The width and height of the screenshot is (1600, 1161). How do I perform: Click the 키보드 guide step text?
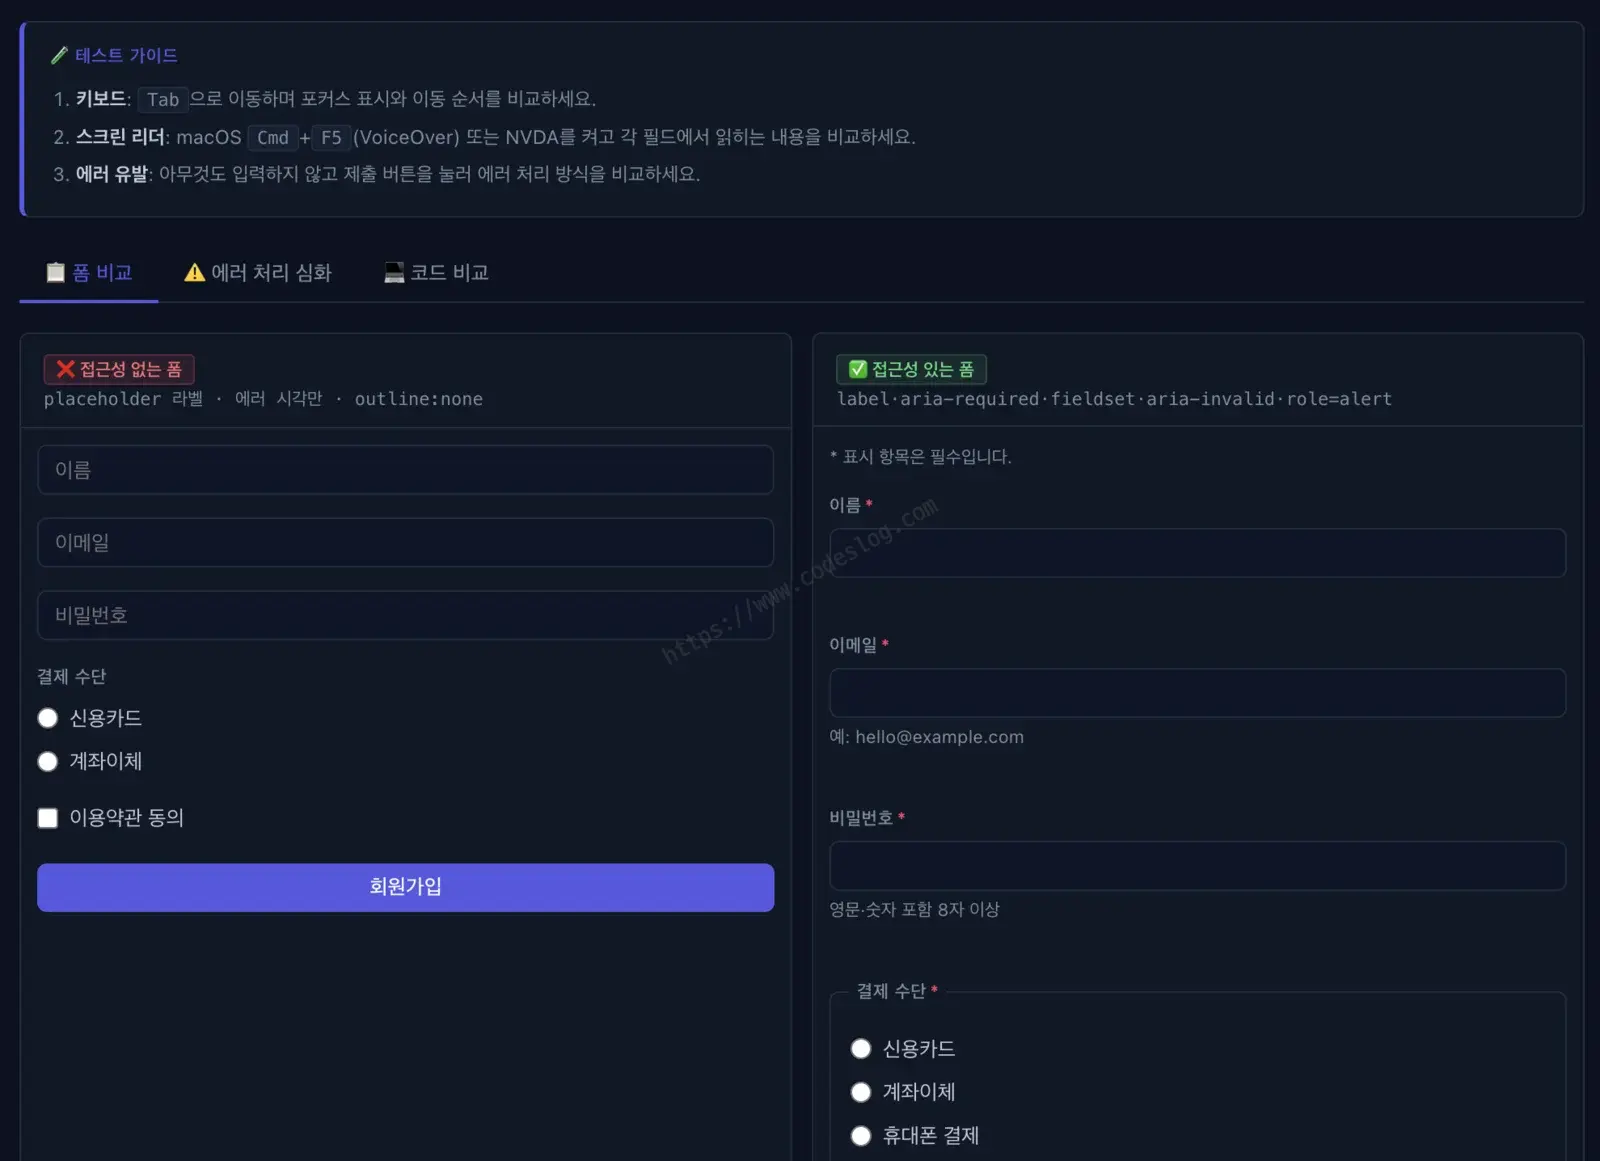click(336, 99)
